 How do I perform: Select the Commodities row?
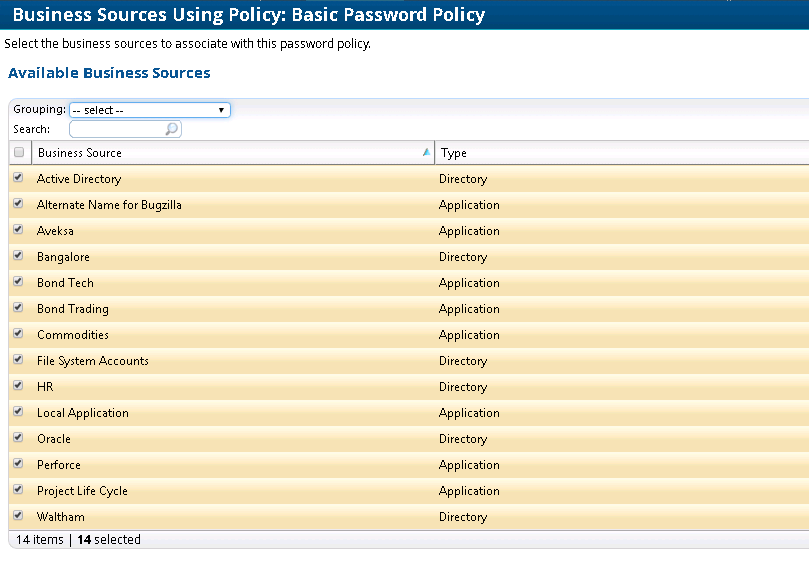(73, 335)
